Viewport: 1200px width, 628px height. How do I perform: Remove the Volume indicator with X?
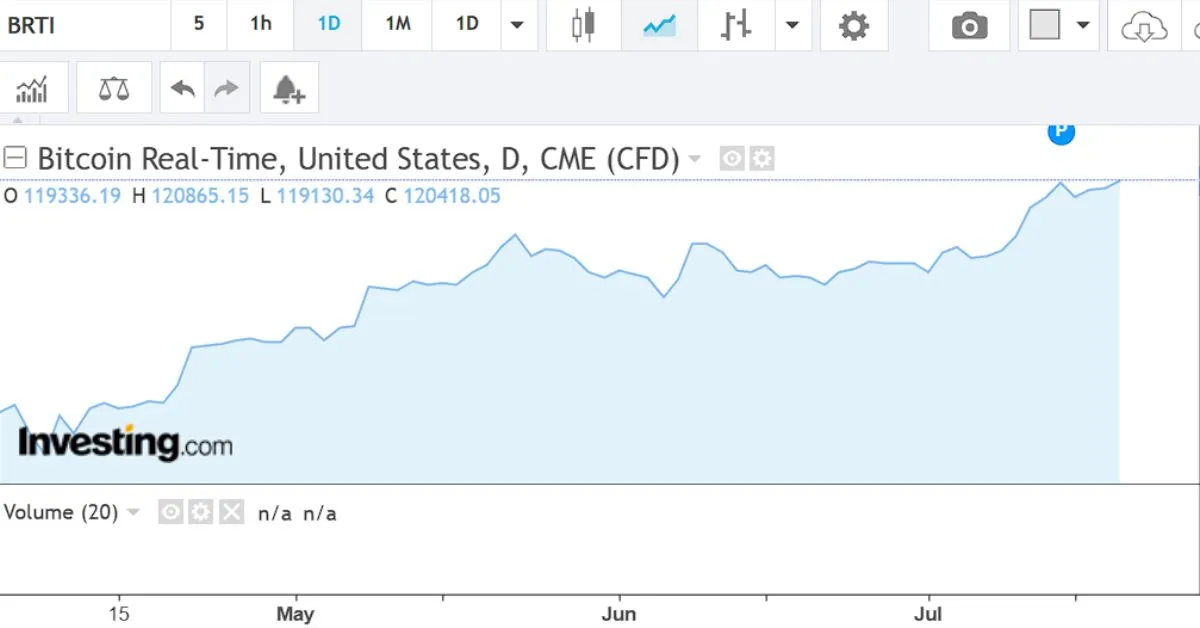coord(231,512)
